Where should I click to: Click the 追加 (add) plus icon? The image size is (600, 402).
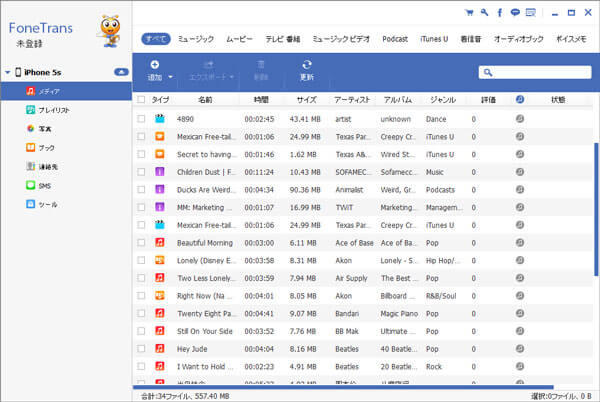point(155,64)
